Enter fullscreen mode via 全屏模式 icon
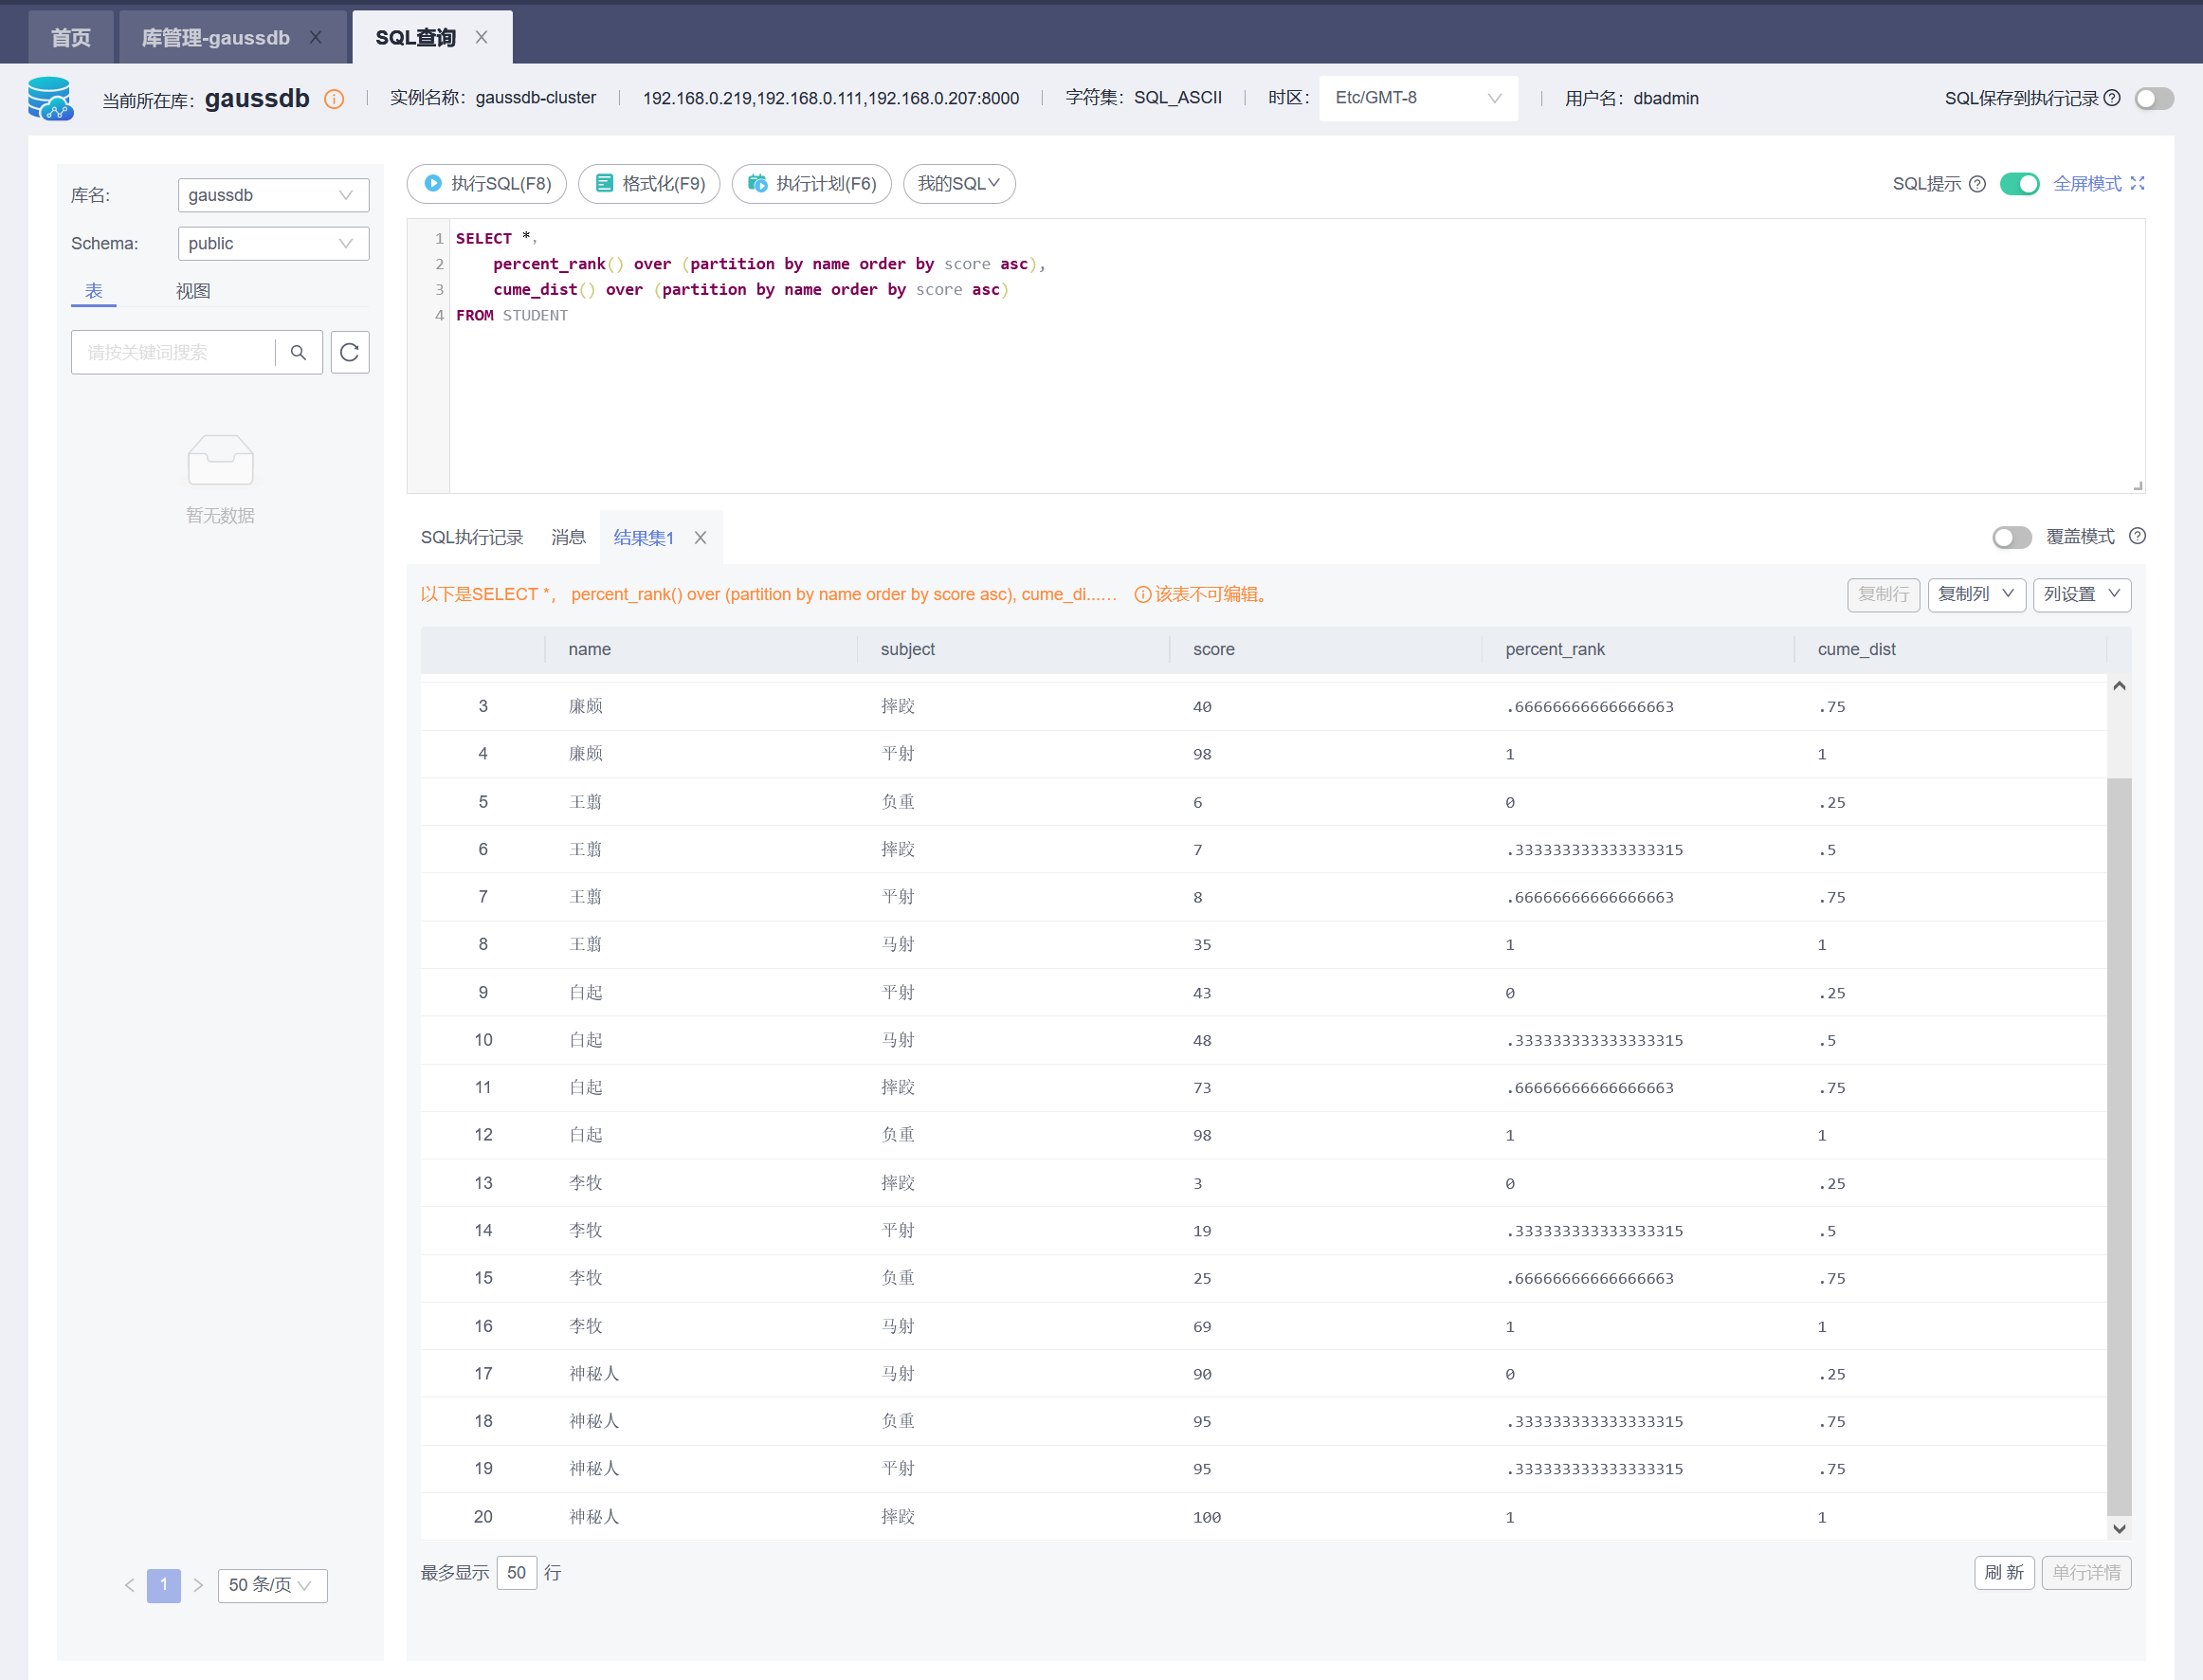Screen dimensions: 2203x1680 (x=2138, y=183)
